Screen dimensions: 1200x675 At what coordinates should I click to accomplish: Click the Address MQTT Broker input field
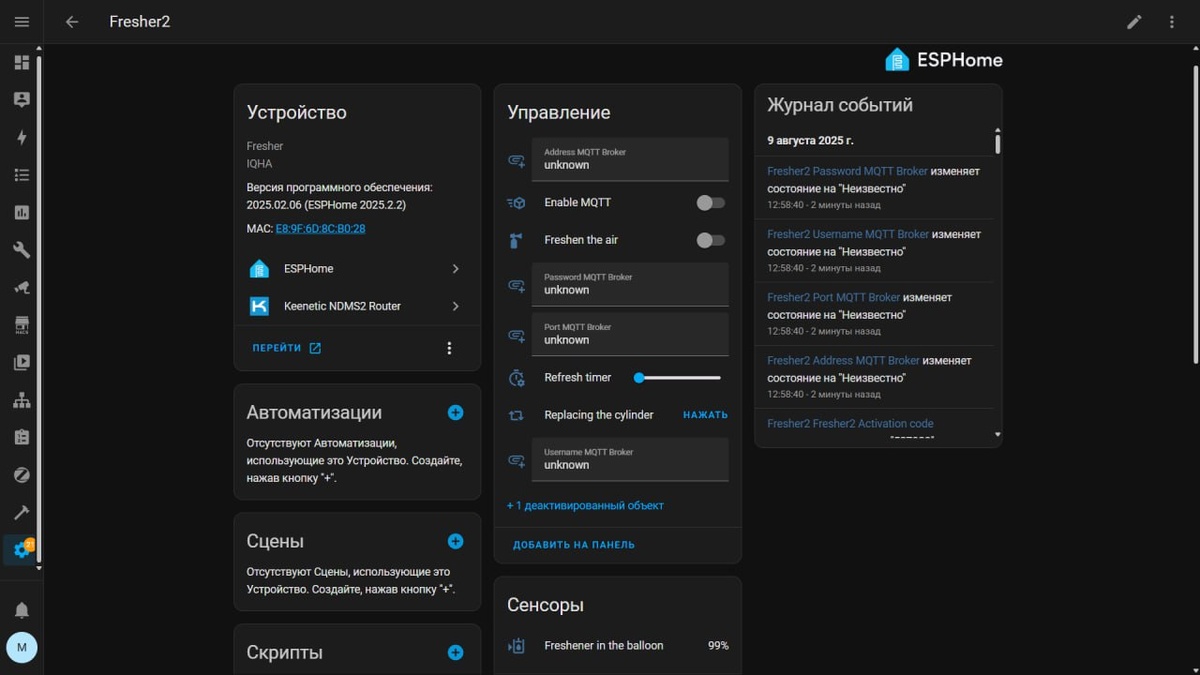click(x=630, y=160)
